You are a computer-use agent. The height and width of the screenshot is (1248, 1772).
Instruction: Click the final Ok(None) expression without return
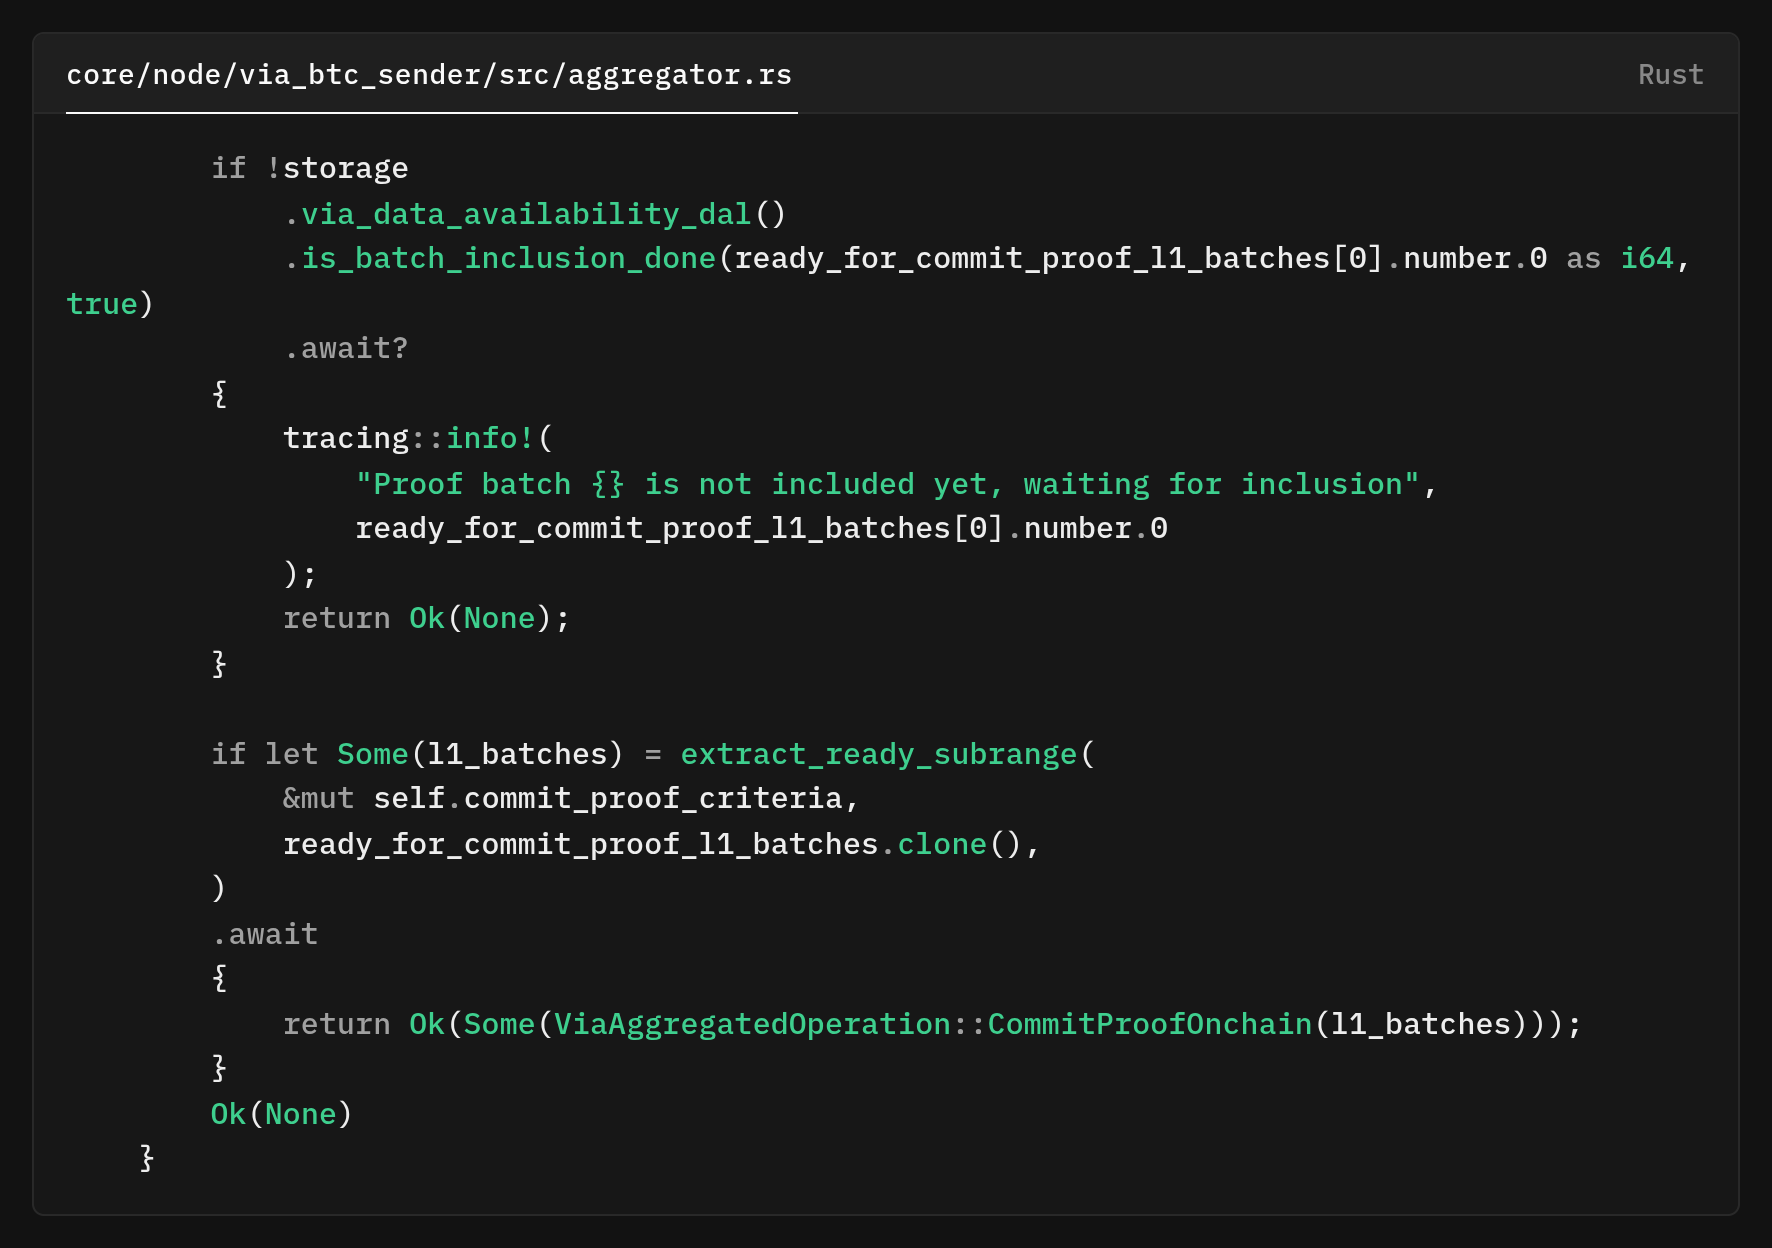(x=281, y=1115)
